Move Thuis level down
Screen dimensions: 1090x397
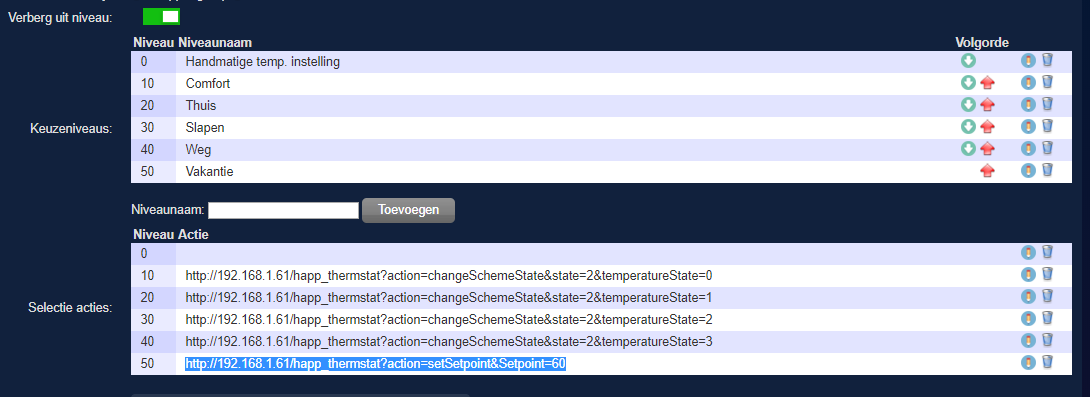point(968,105)
